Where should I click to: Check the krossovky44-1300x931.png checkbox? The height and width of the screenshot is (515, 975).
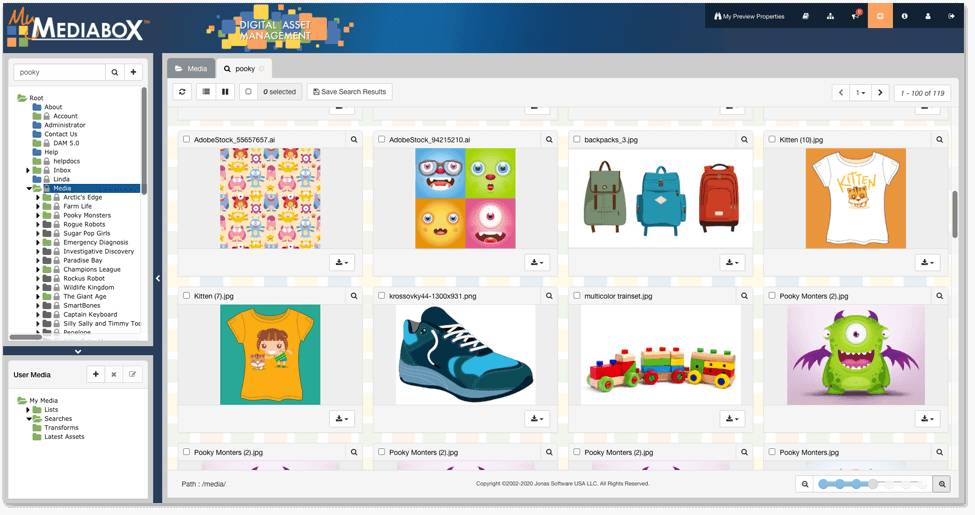(x=382, y=295)
